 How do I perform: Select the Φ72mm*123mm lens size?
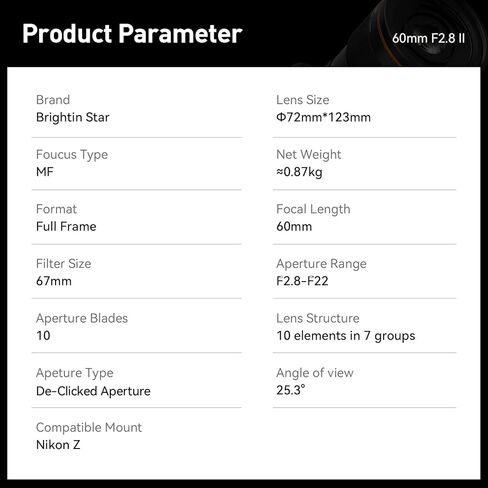tap(323, 117)
